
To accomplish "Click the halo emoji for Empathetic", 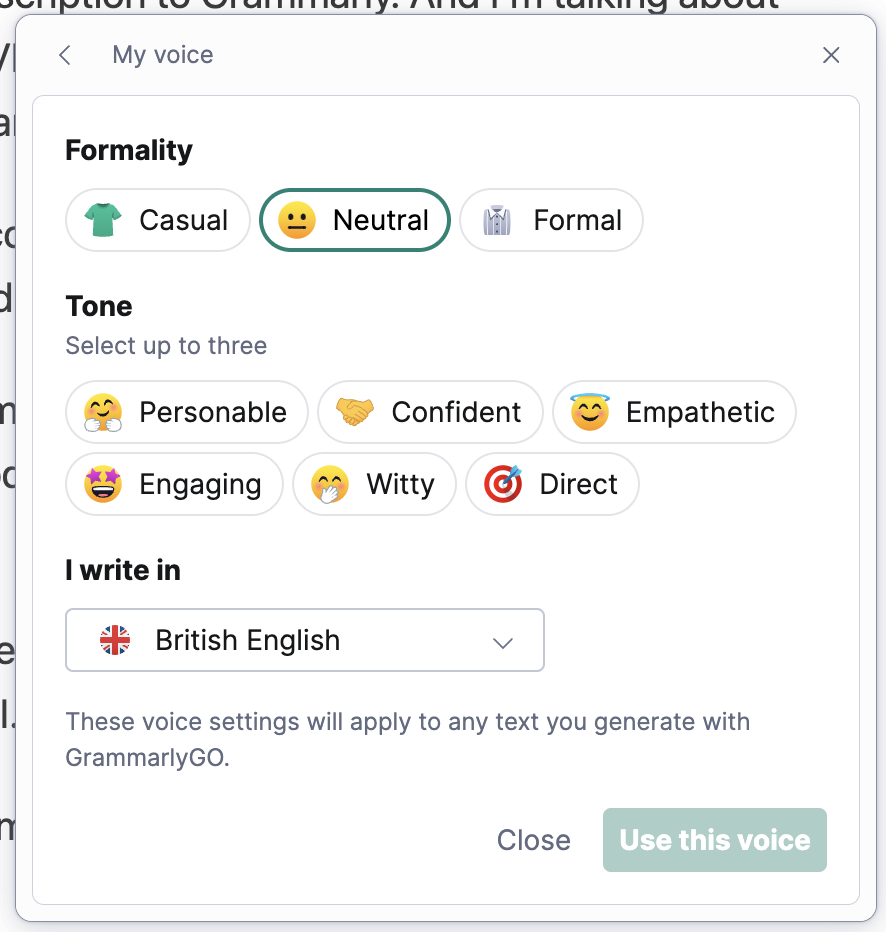I will click(589, 411).
